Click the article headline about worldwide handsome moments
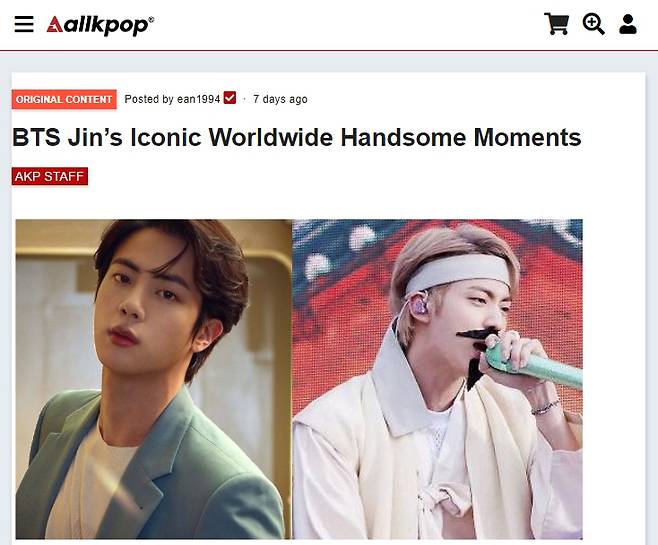Image resolution: width=658 pixels, height=545 pixels. tap(297, 137)
